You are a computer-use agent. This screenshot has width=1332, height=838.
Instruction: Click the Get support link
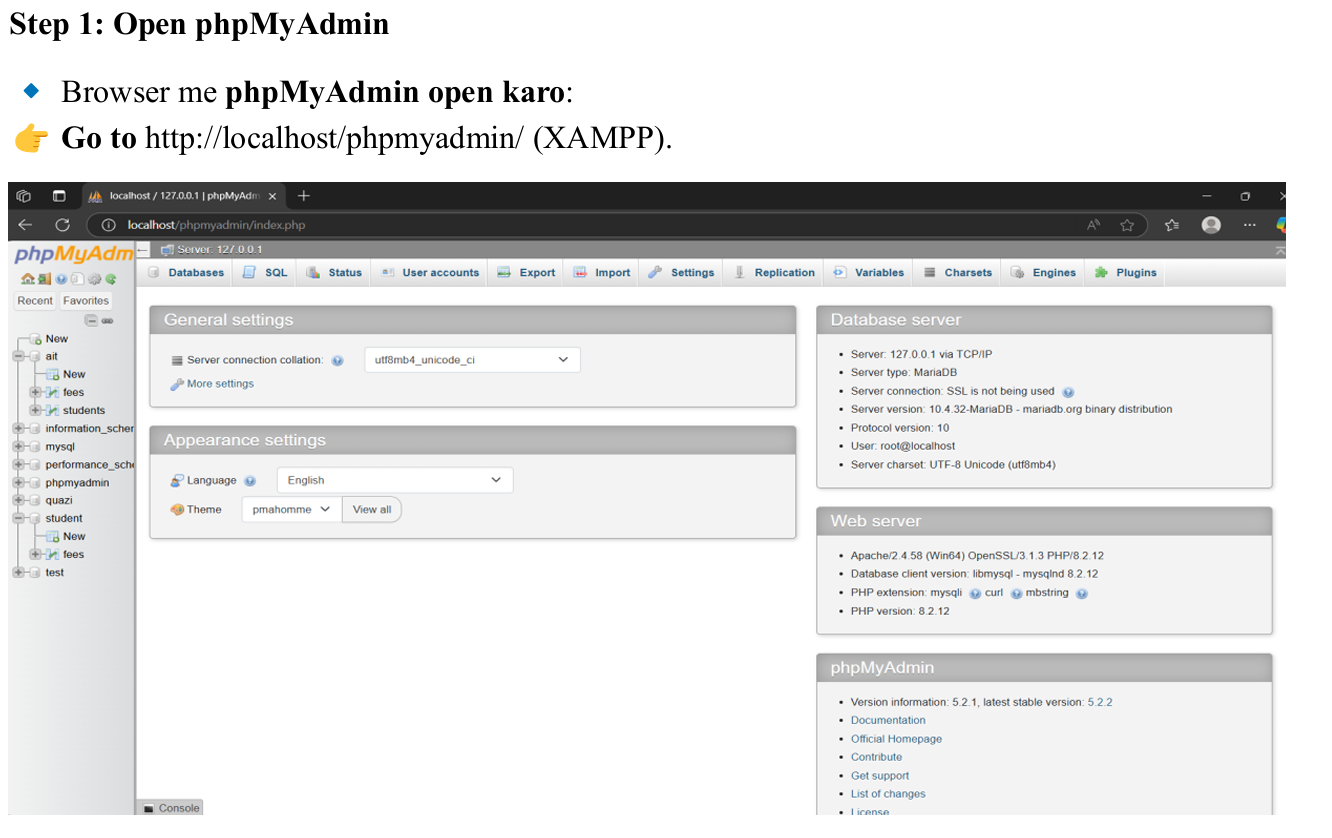[x=880, y=776]
